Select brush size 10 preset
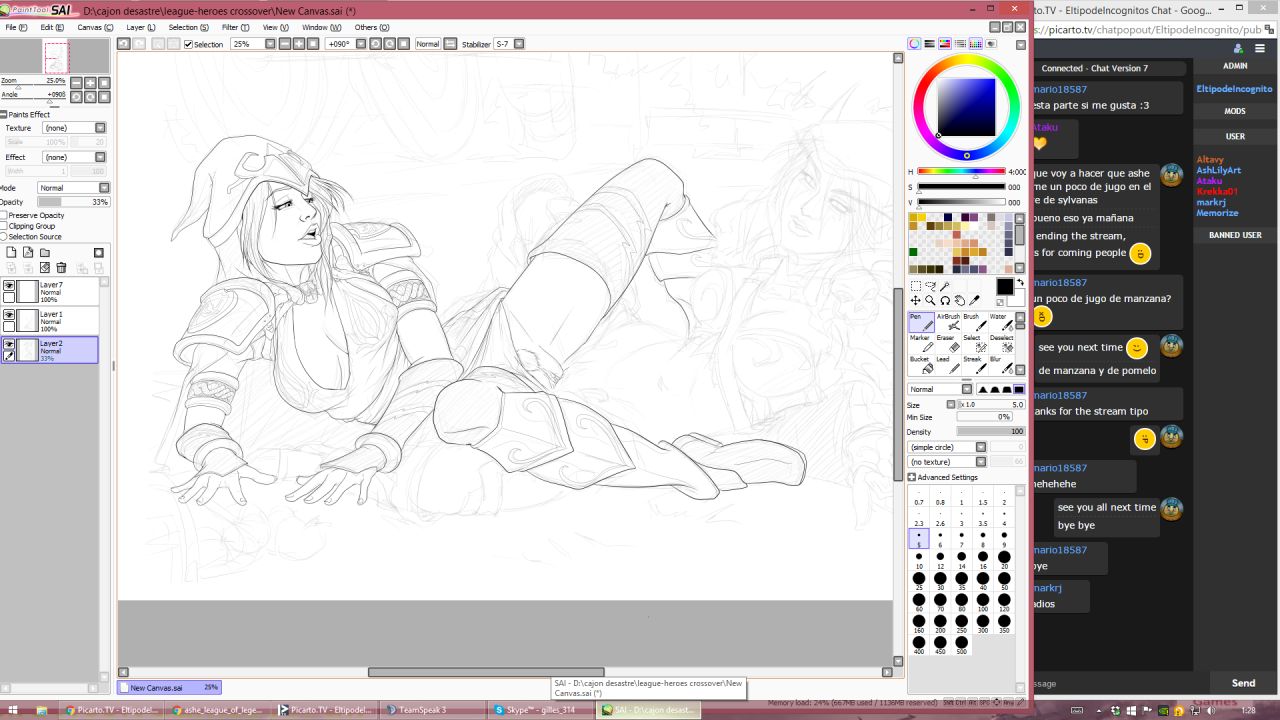 [919, 560]
